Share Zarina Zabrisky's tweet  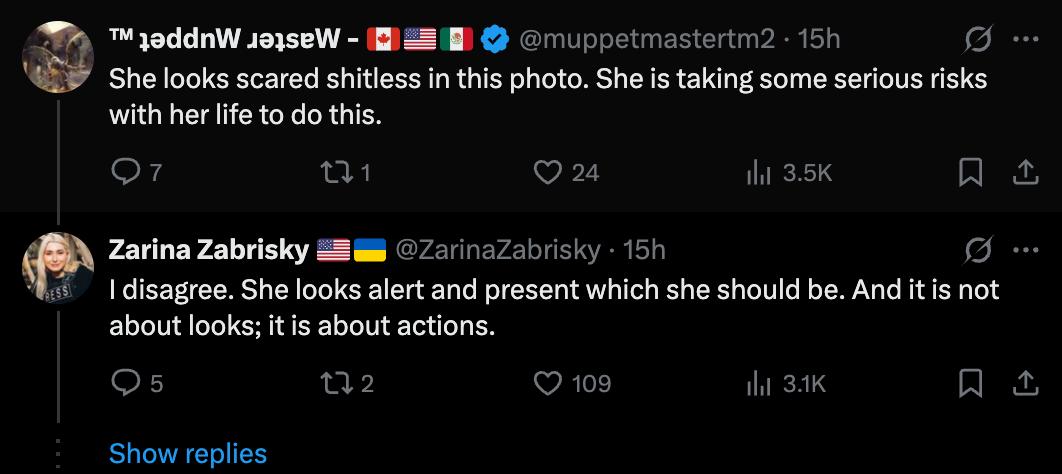1022,383
